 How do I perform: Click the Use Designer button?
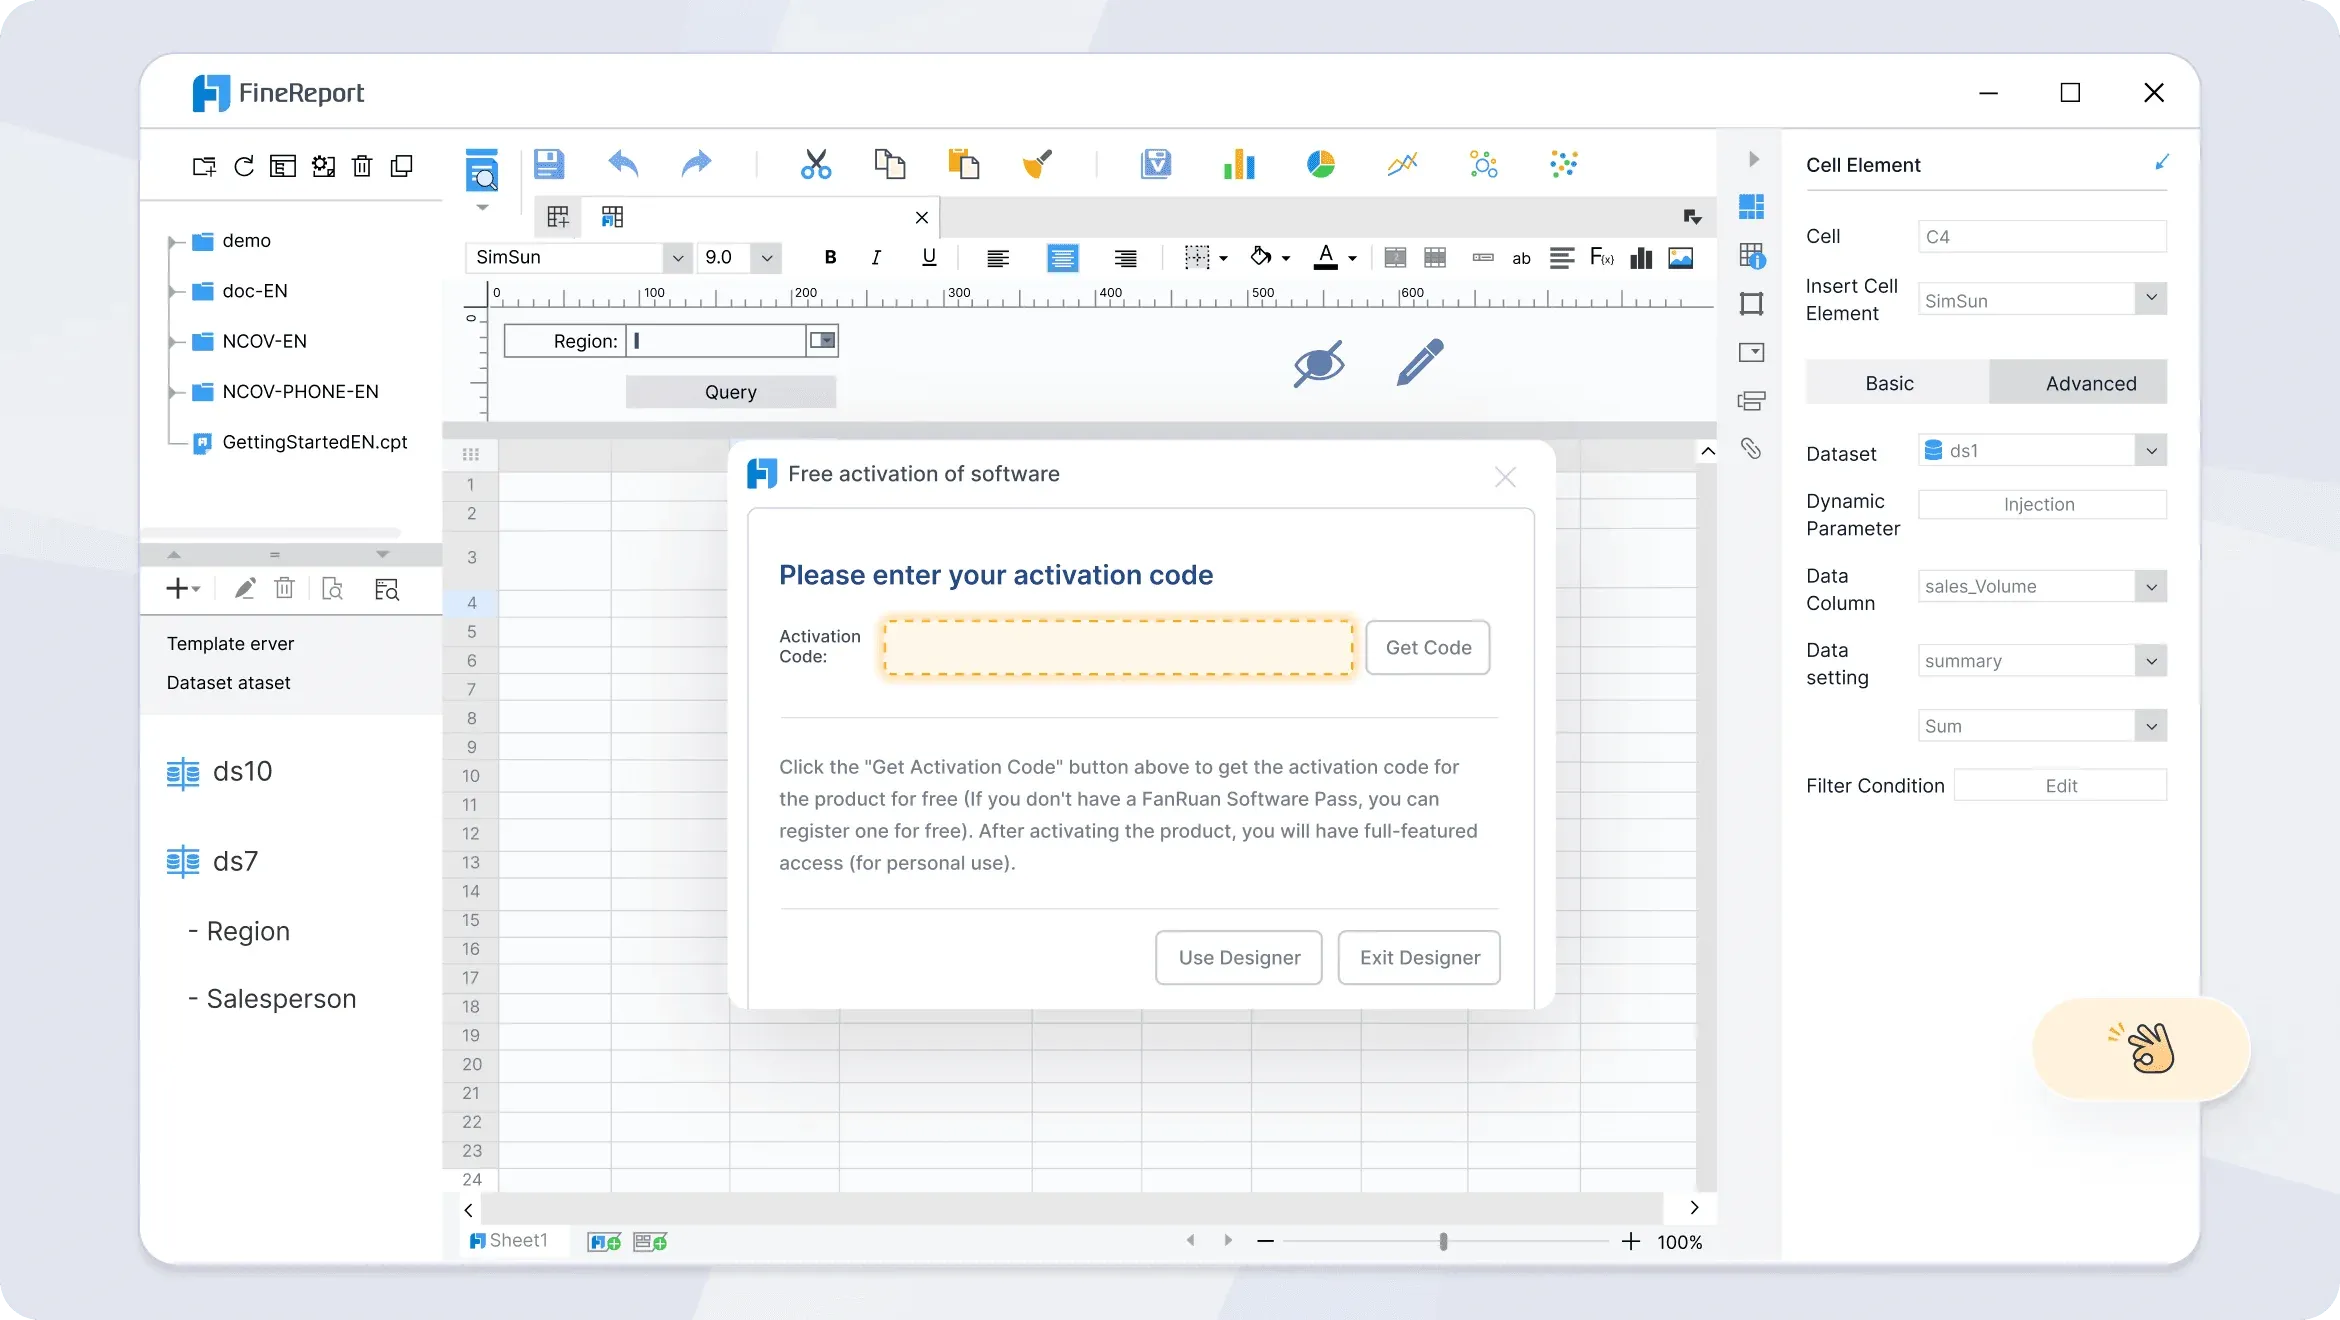(1239, 958)
